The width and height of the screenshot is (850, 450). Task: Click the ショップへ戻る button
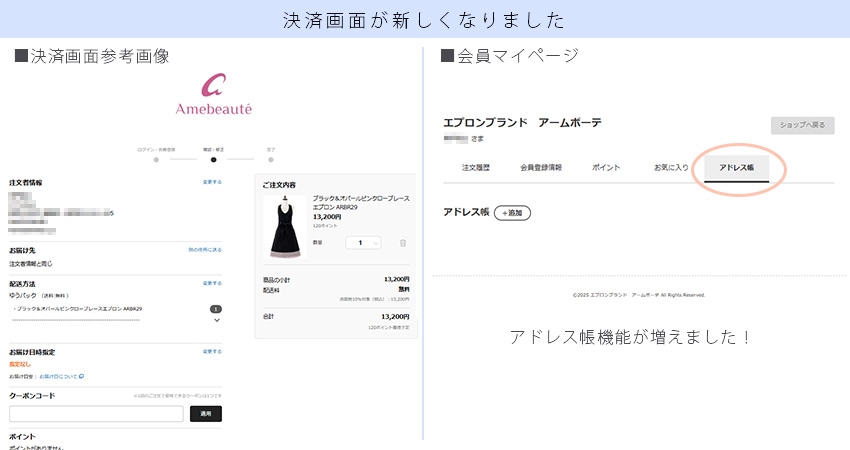(802, 125)
